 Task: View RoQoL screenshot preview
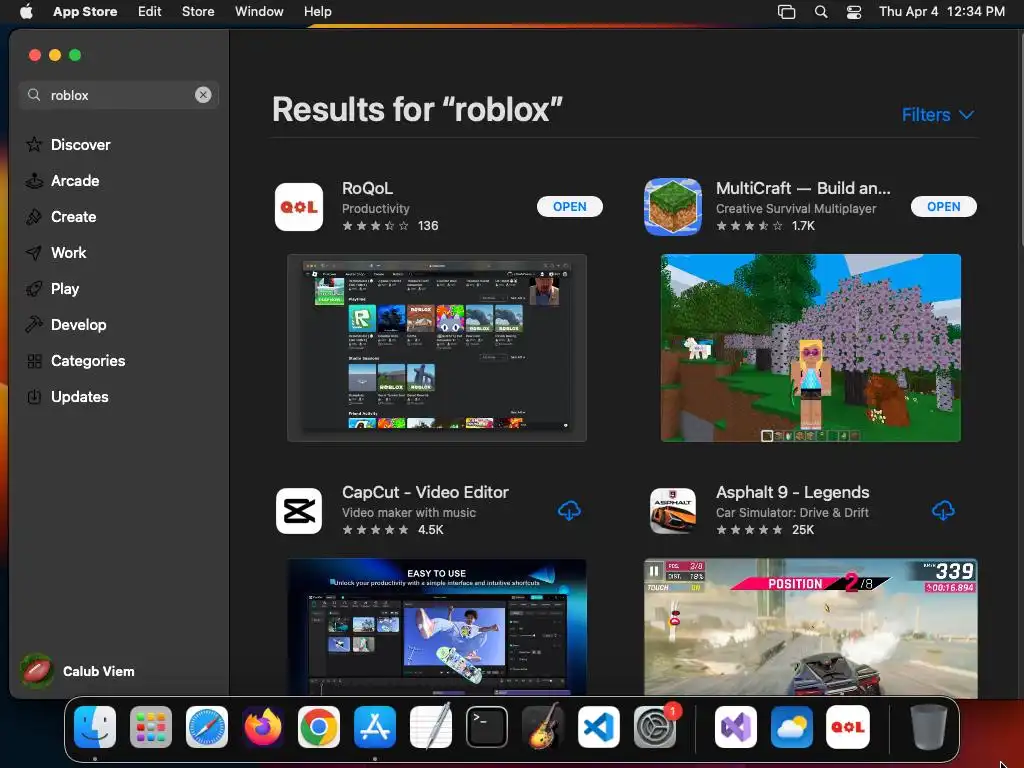click(437, 348)
